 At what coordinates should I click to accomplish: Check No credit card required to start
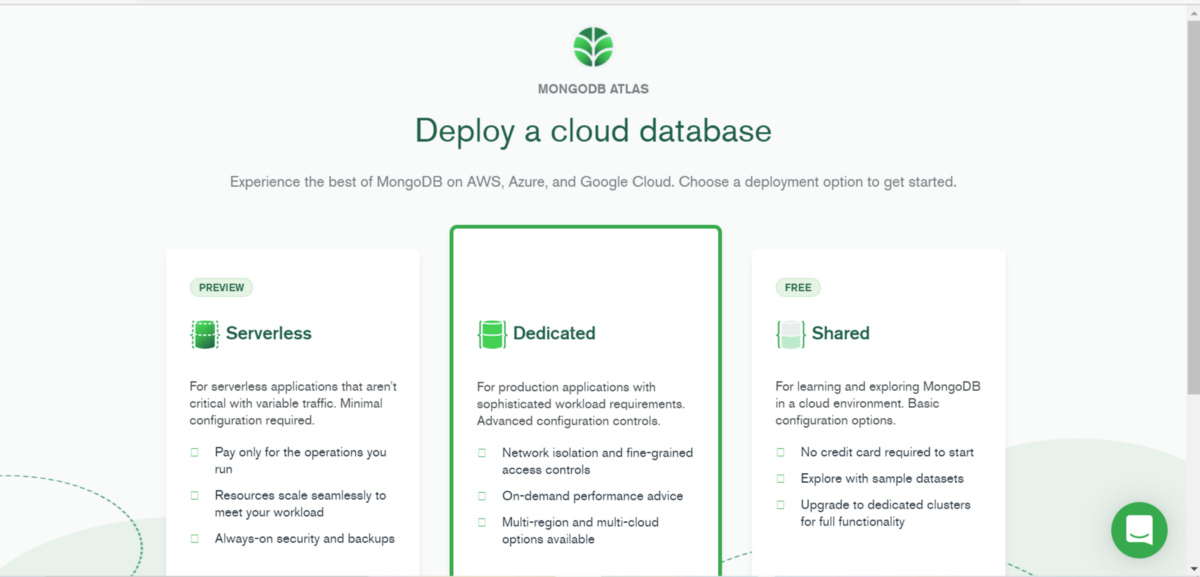click(779, 452)
